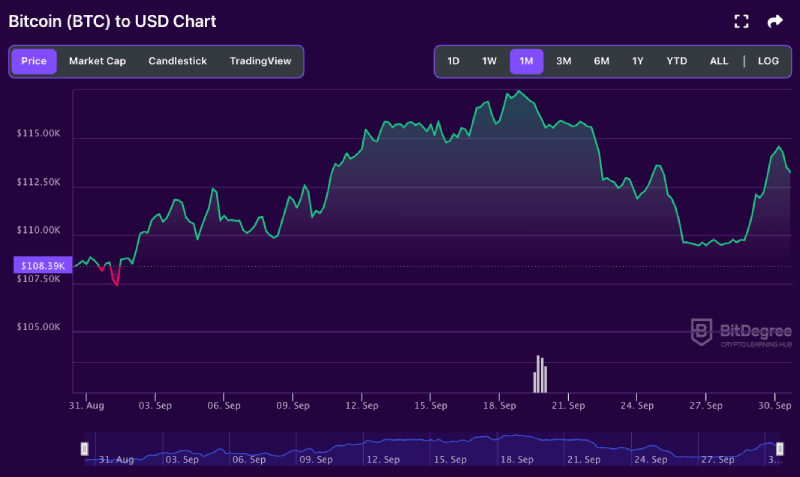Show the 1Y price history
Image resolution: width=800 pixels, height=477 pixels.
tap(638, 61)
